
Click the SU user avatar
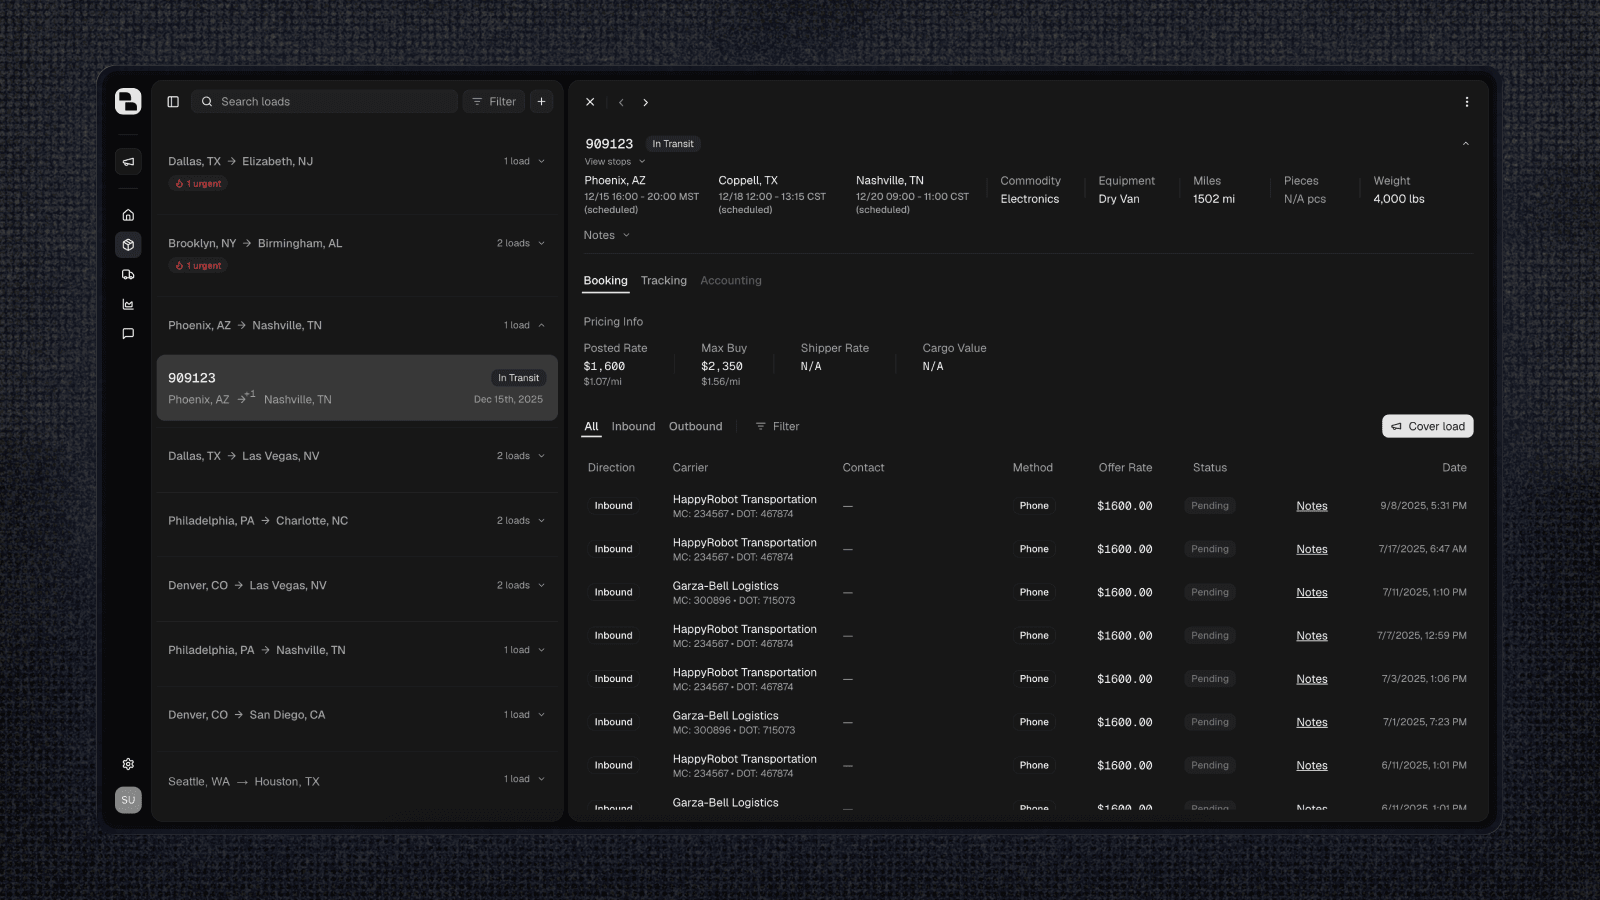point(128,800)
